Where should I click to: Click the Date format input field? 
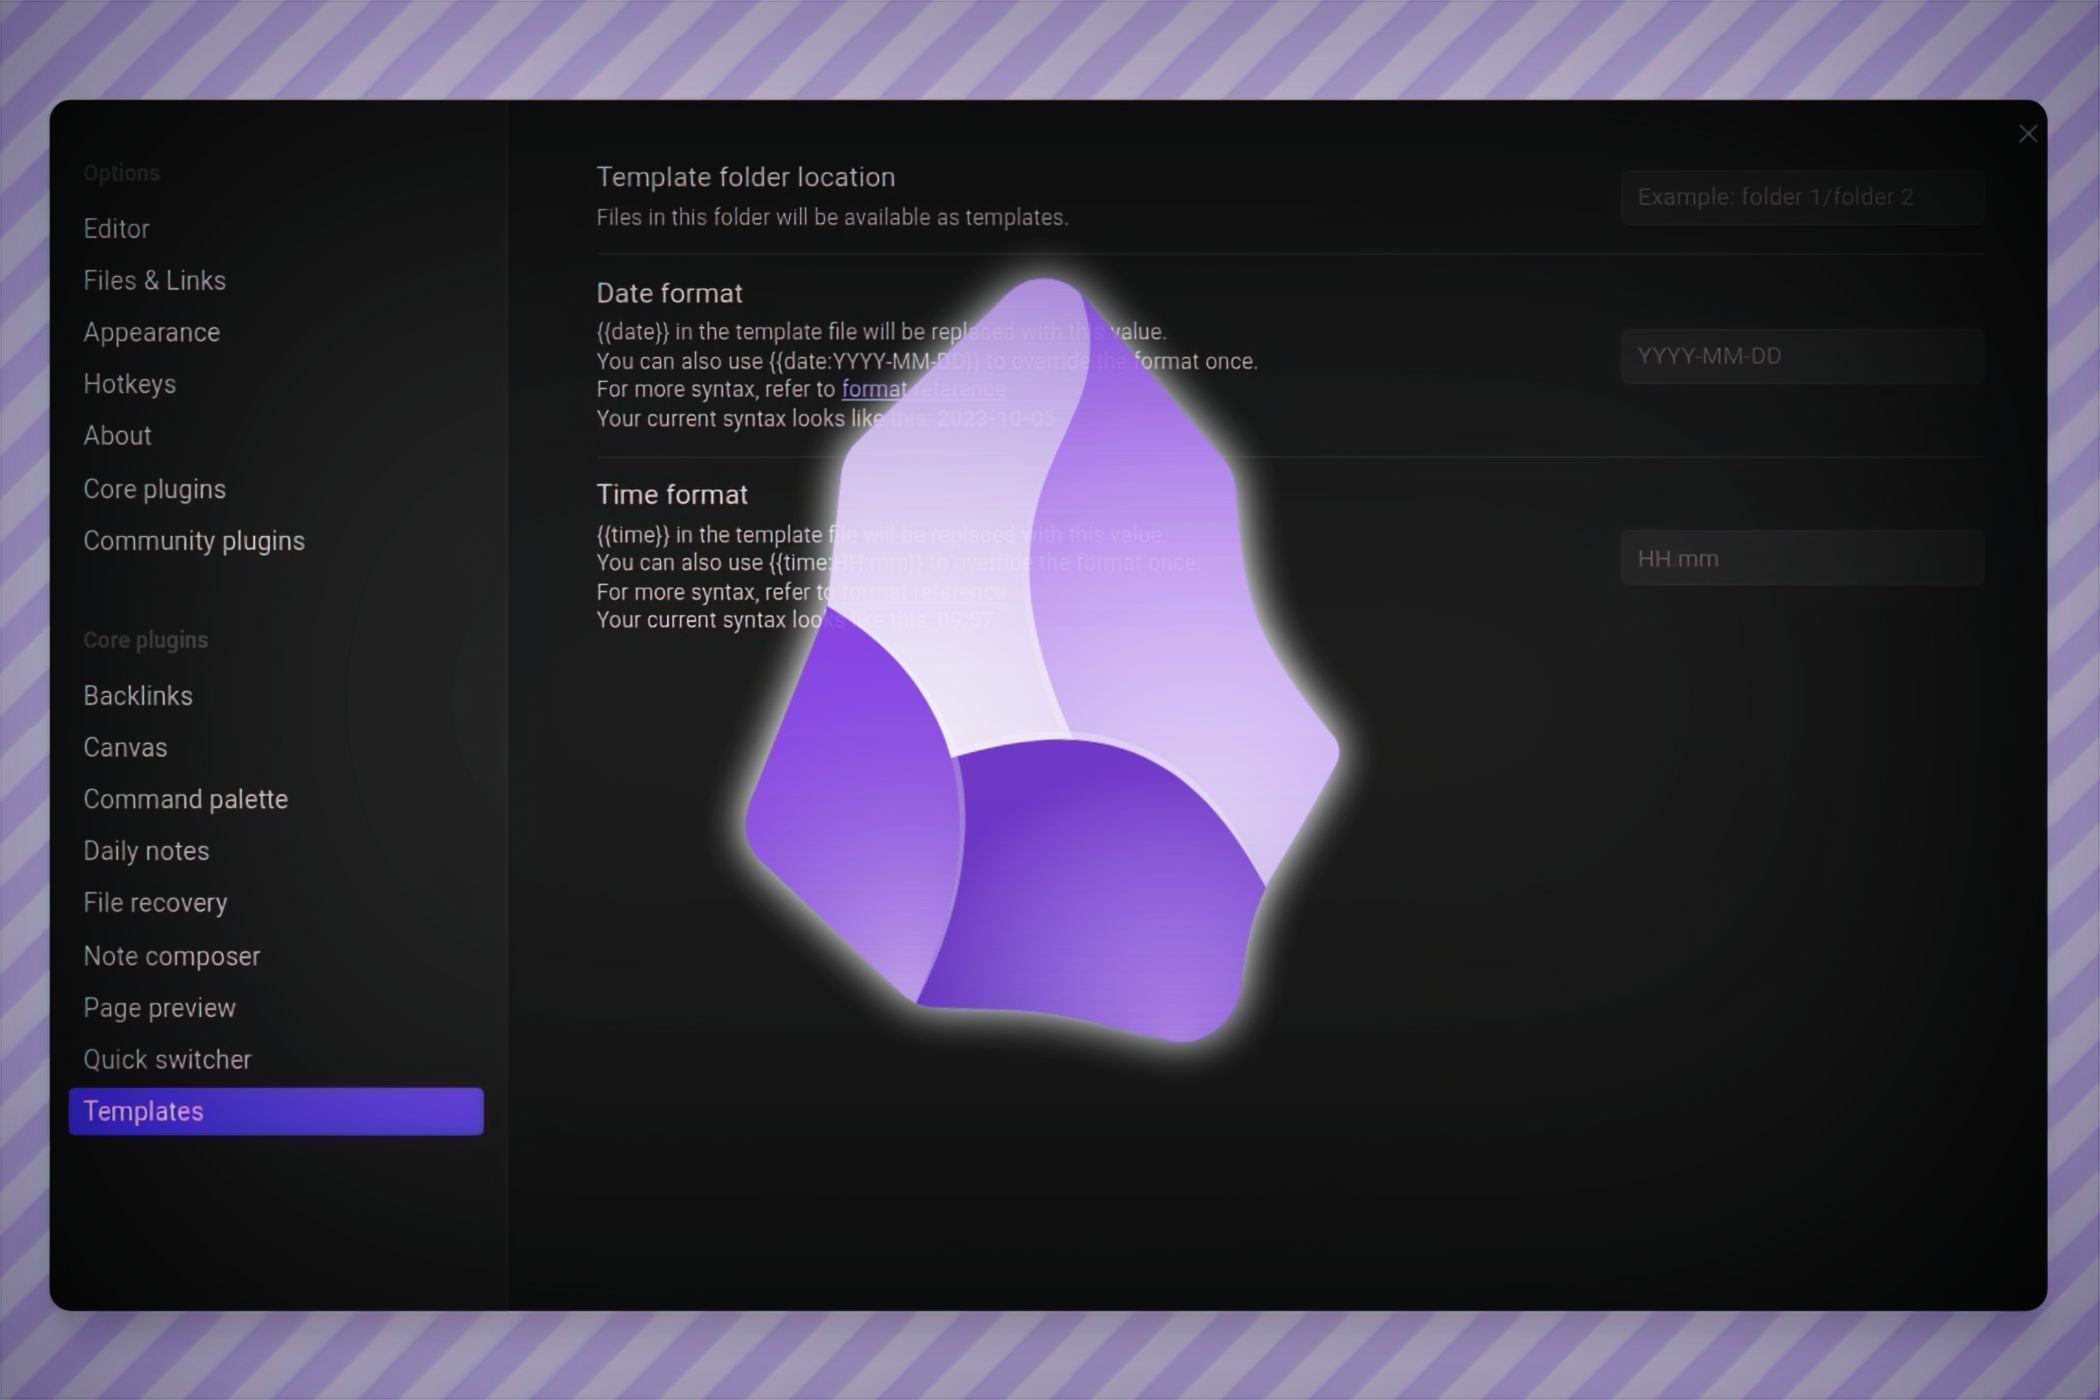click(1802, 355)
